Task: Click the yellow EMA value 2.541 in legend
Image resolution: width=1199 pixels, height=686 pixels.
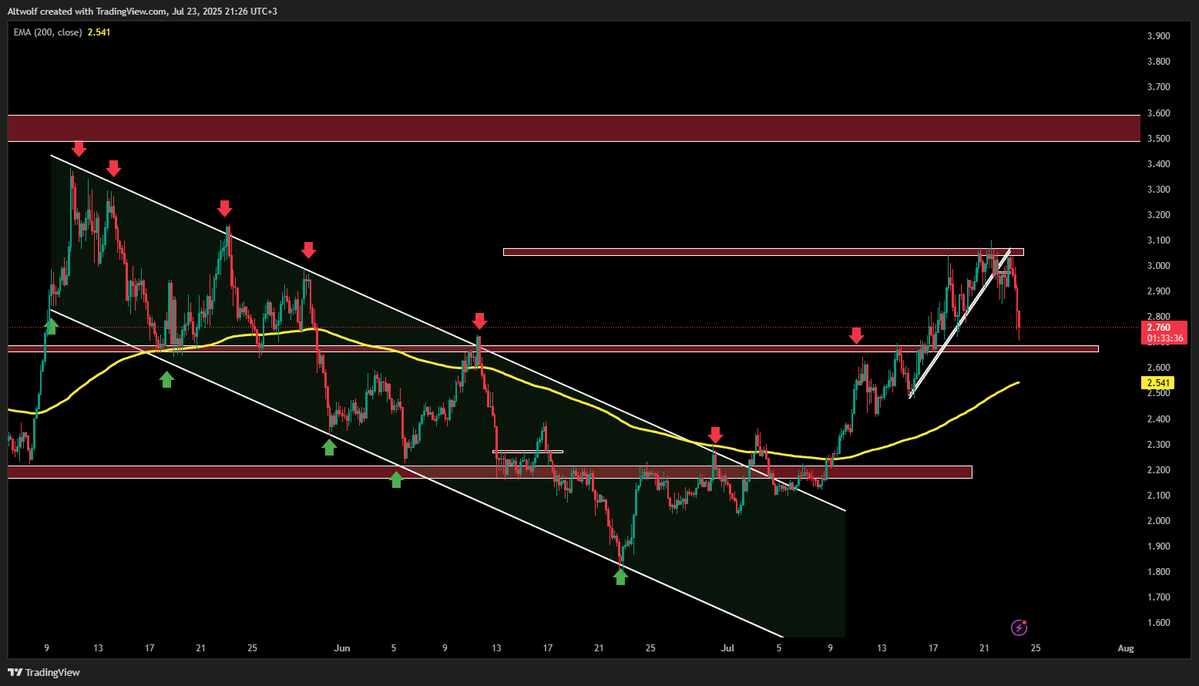Action: click(99, 32)
